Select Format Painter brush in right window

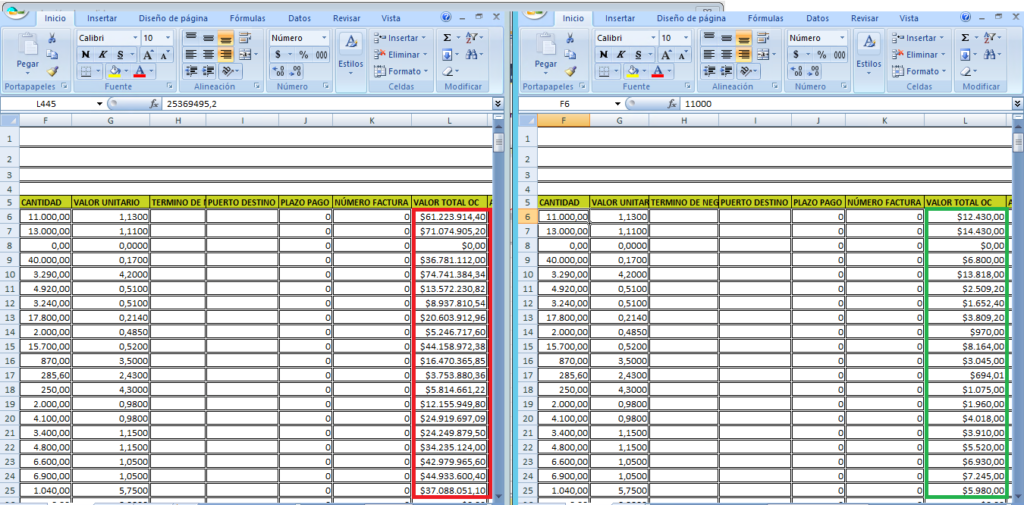pyautogui.click(x=571, y=71)
